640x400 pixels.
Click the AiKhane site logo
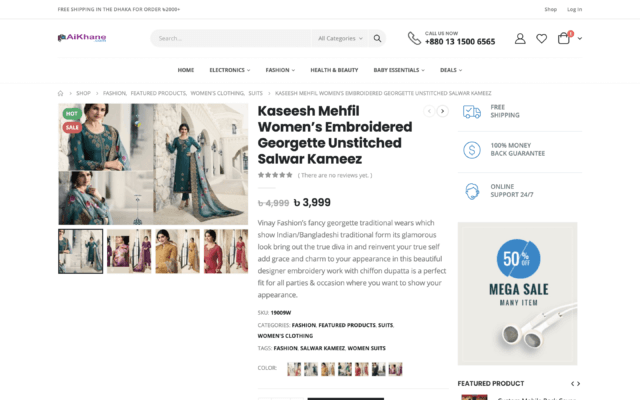click(82, 38)
